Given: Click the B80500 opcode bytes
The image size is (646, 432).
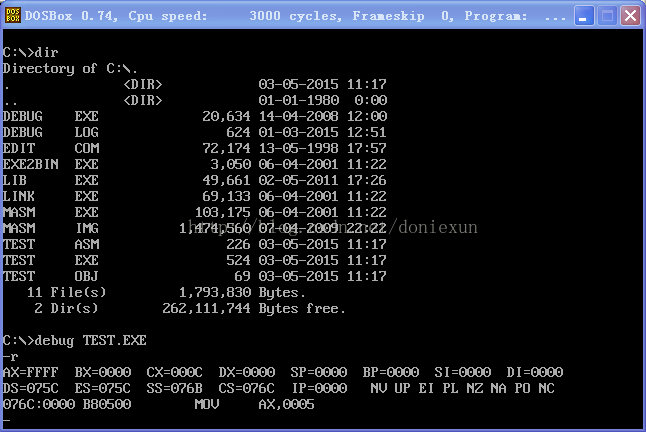Looking at the screenshot, I should tap(107, 404).
